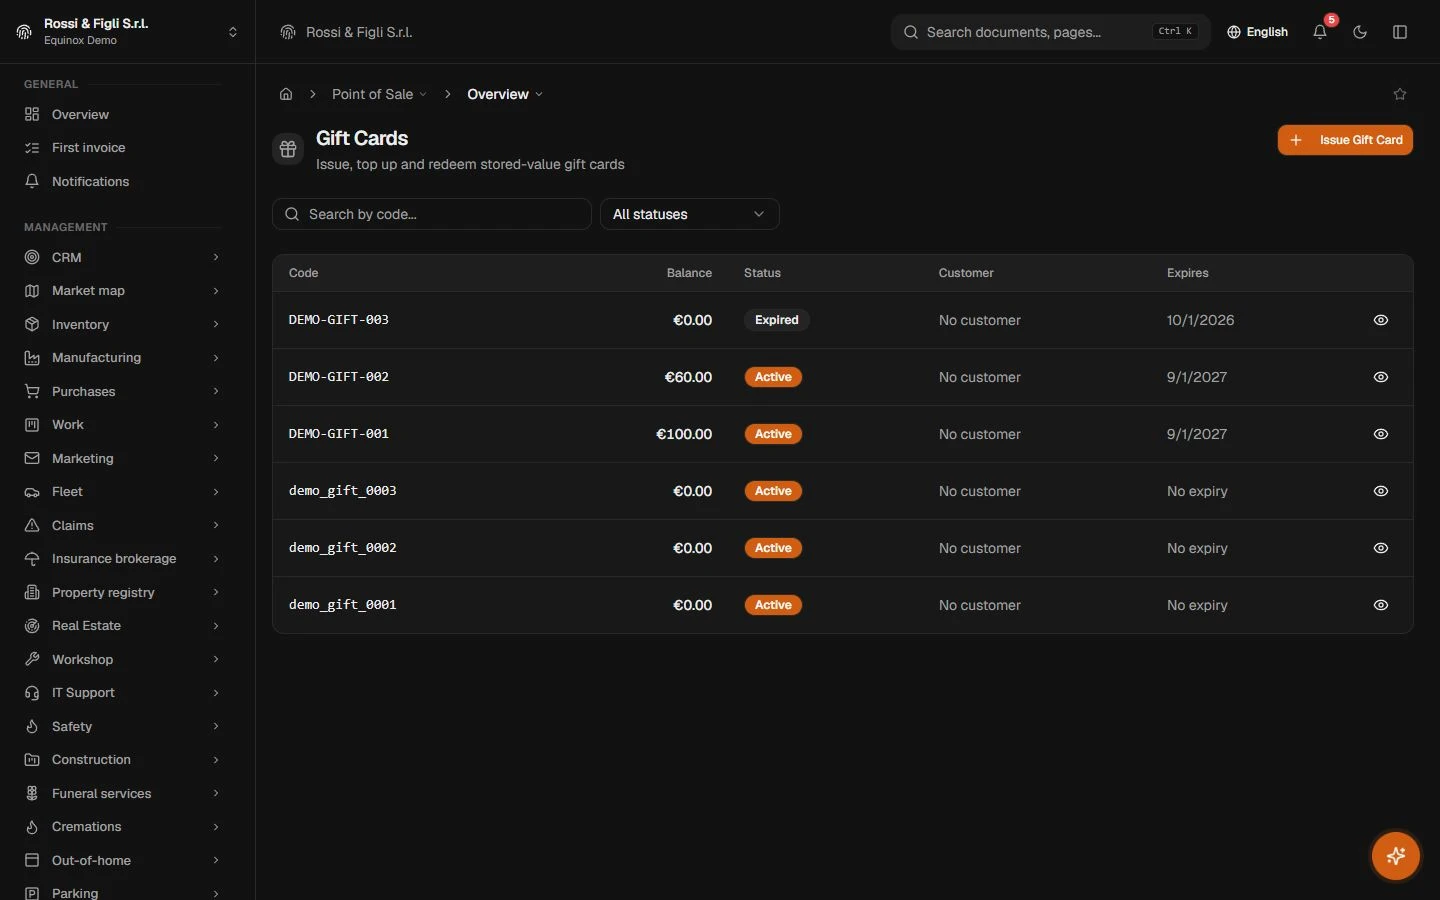Click the Search documents, pages field
Image resolution: width=1440 pixels, height=900 pixels.
1050,32
